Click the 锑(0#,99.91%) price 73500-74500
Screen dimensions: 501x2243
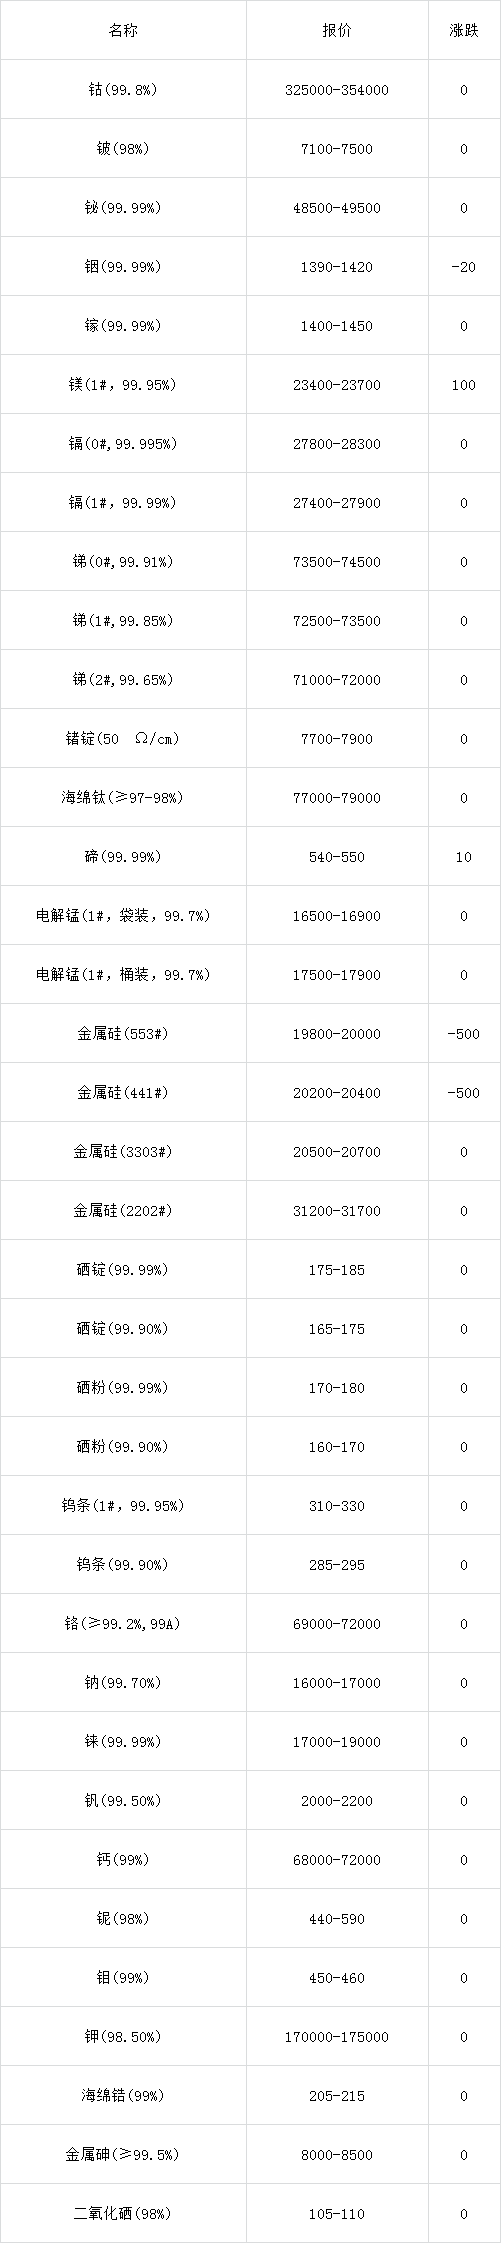pyautogui.click(x=337, y=562)
